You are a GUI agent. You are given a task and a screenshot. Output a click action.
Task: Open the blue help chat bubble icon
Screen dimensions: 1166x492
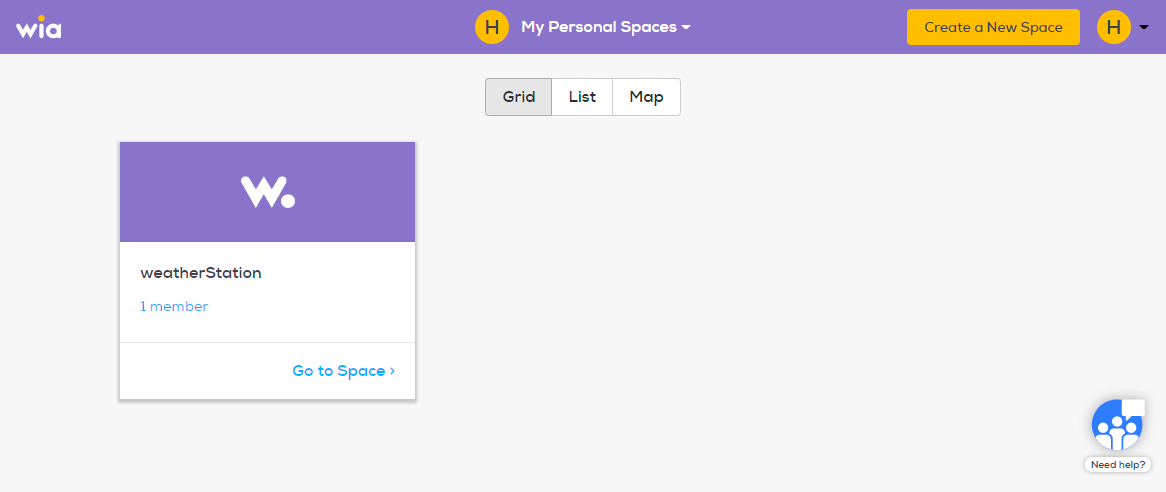1118,424
